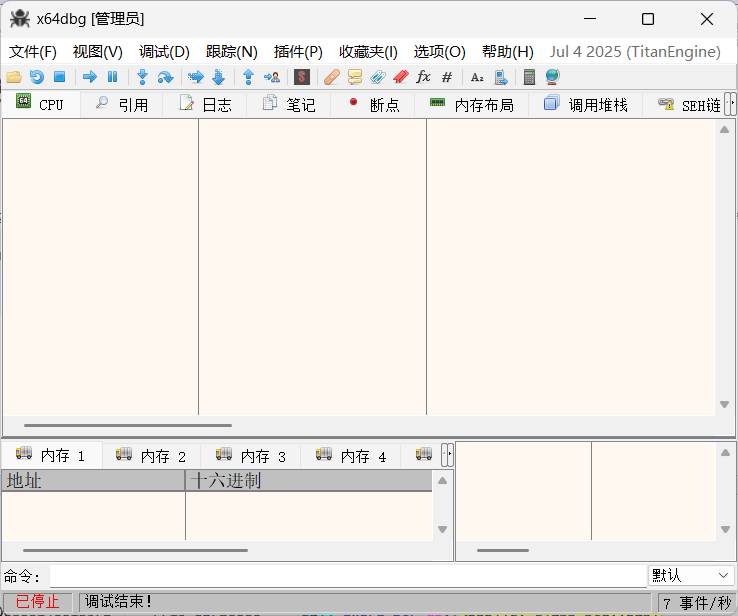Switch to the 日志 tab

[205, 104]
